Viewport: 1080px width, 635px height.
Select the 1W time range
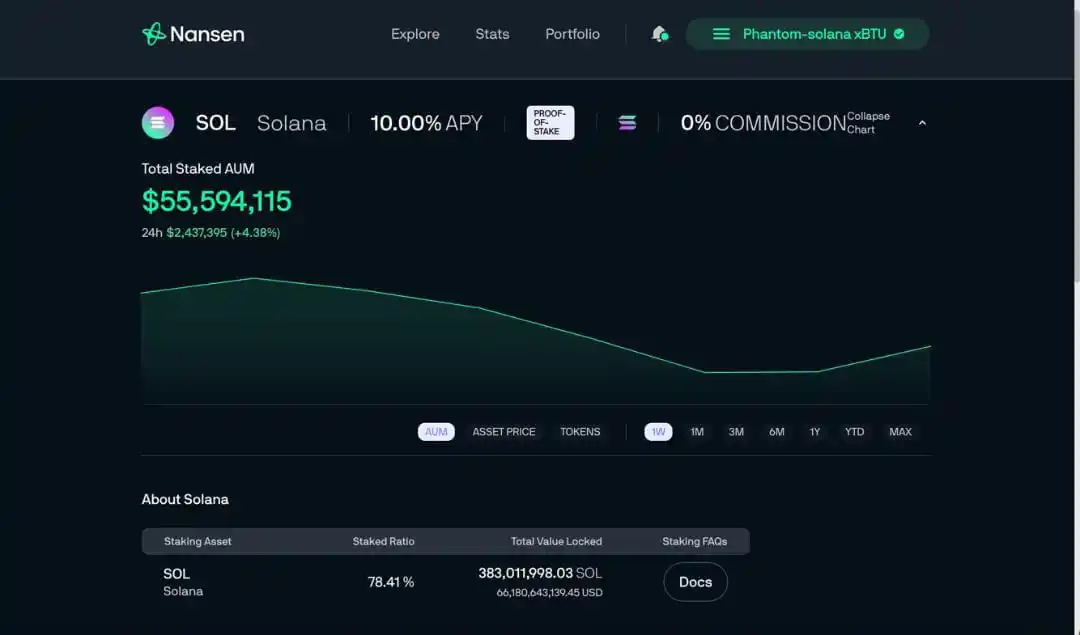[x=658, y=432]
